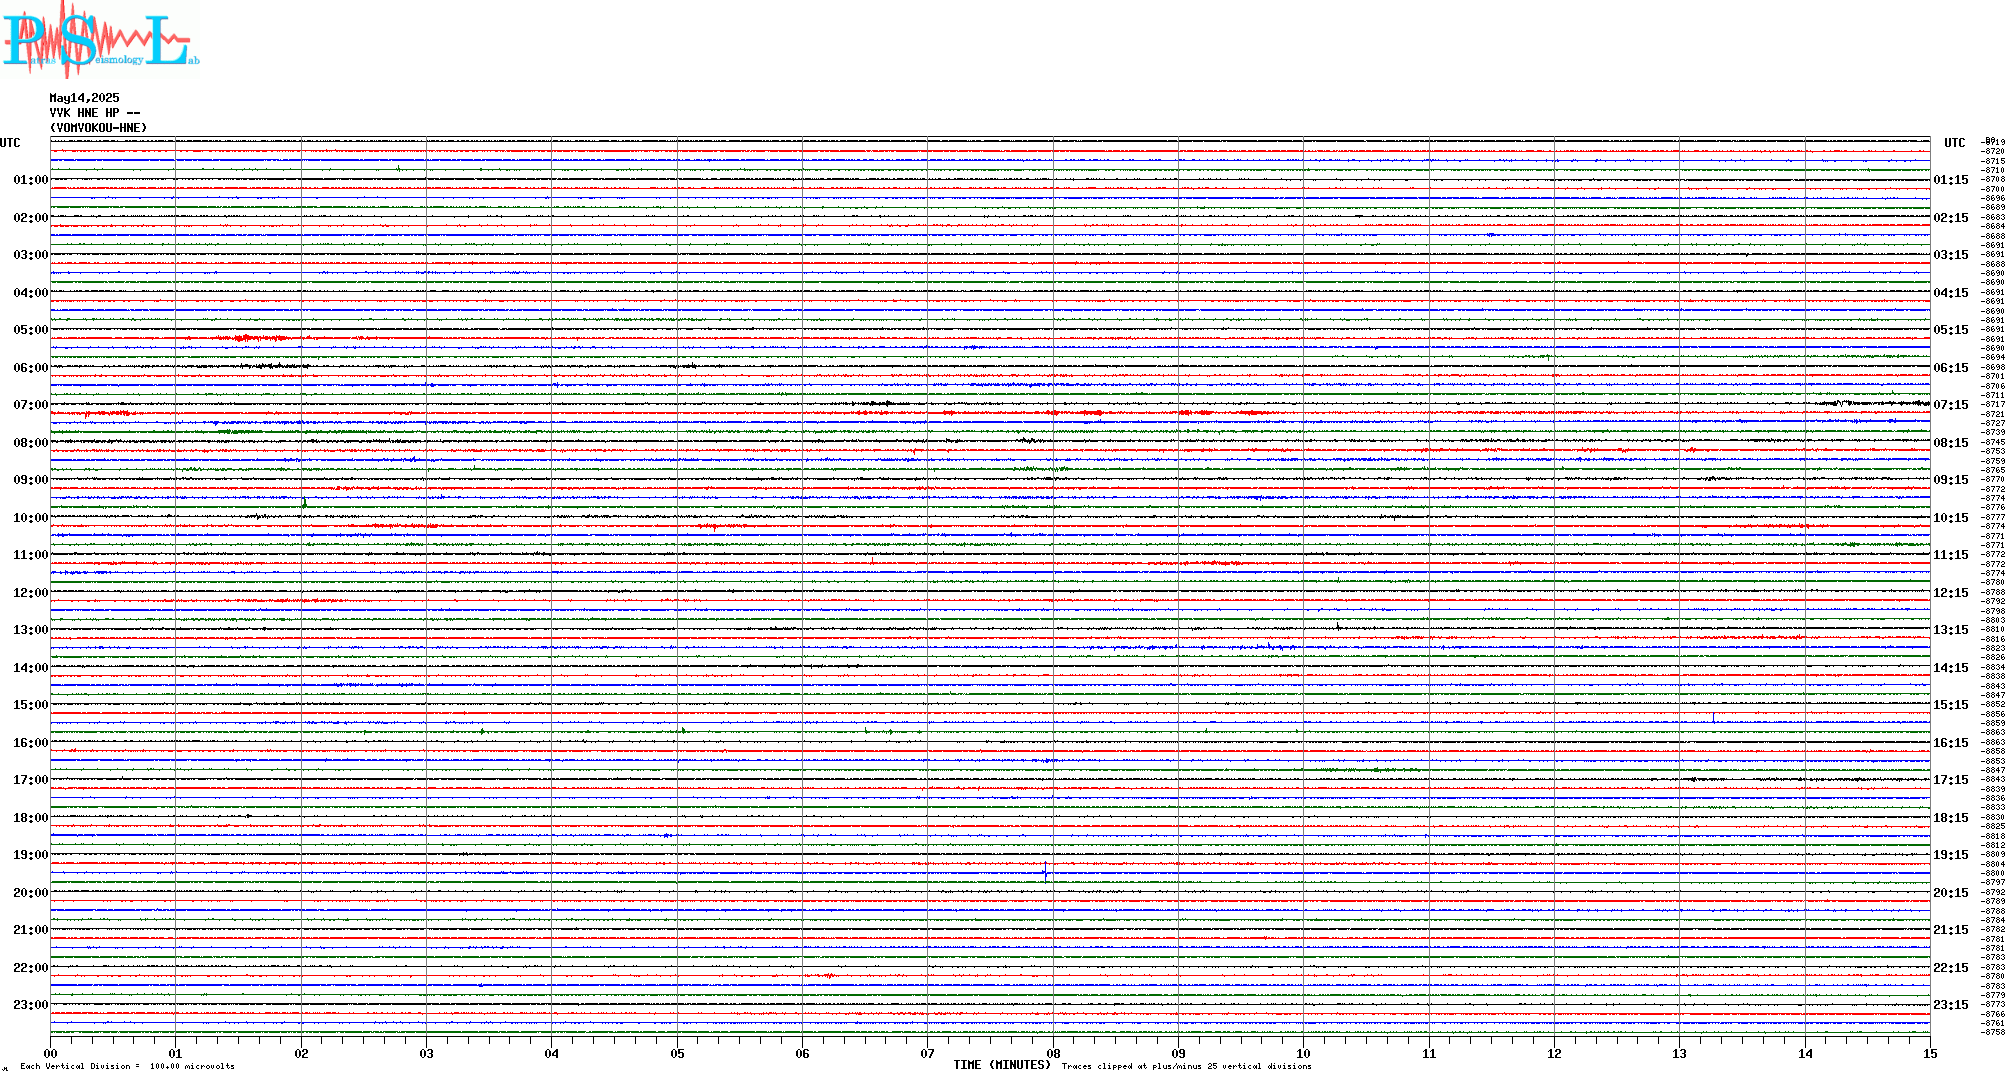Click the 02:00 hour label
The image size is (2010, 1080).
pos(31,218)
